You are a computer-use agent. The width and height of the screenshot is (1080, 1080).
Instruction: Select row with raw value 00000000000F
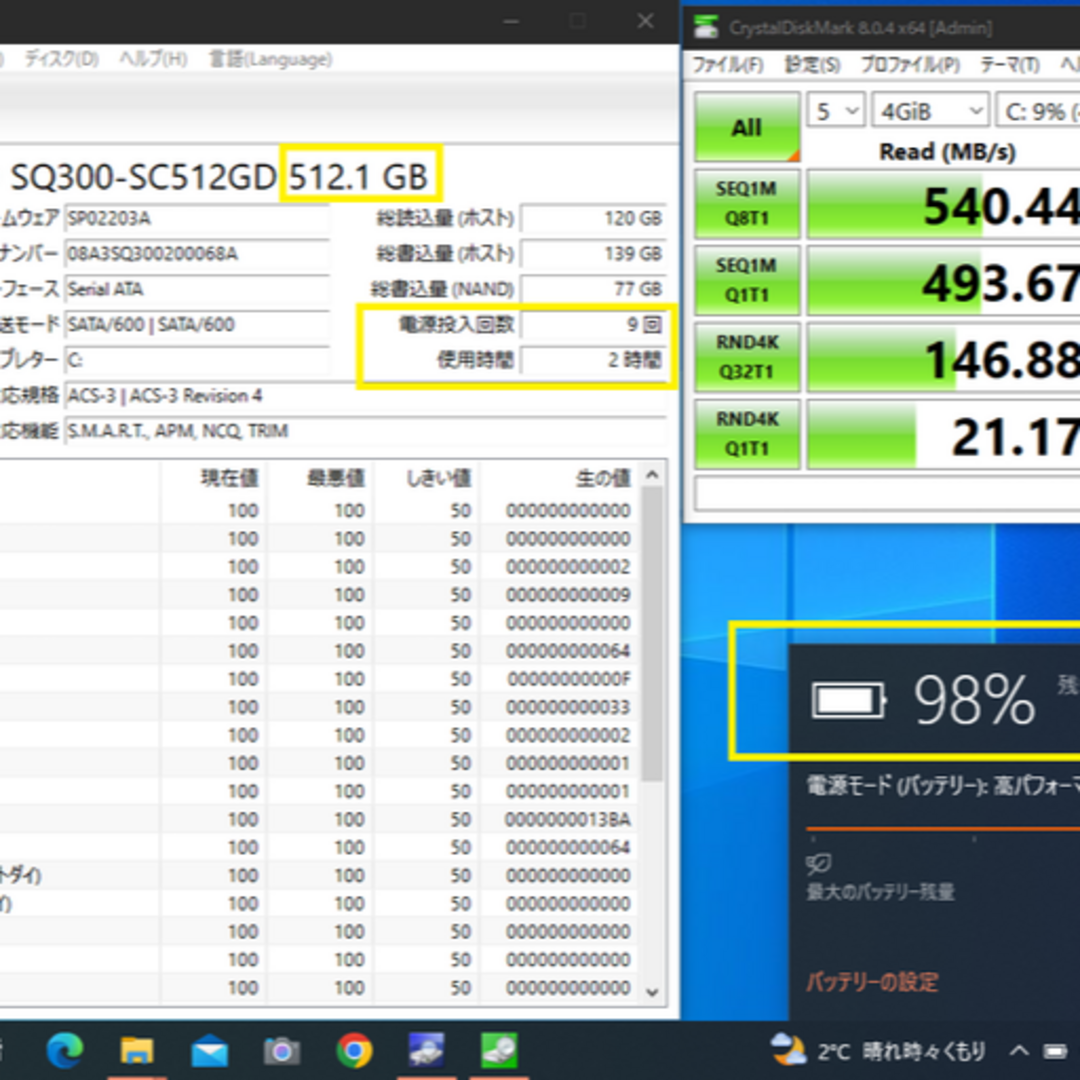(x=318, y=678)
